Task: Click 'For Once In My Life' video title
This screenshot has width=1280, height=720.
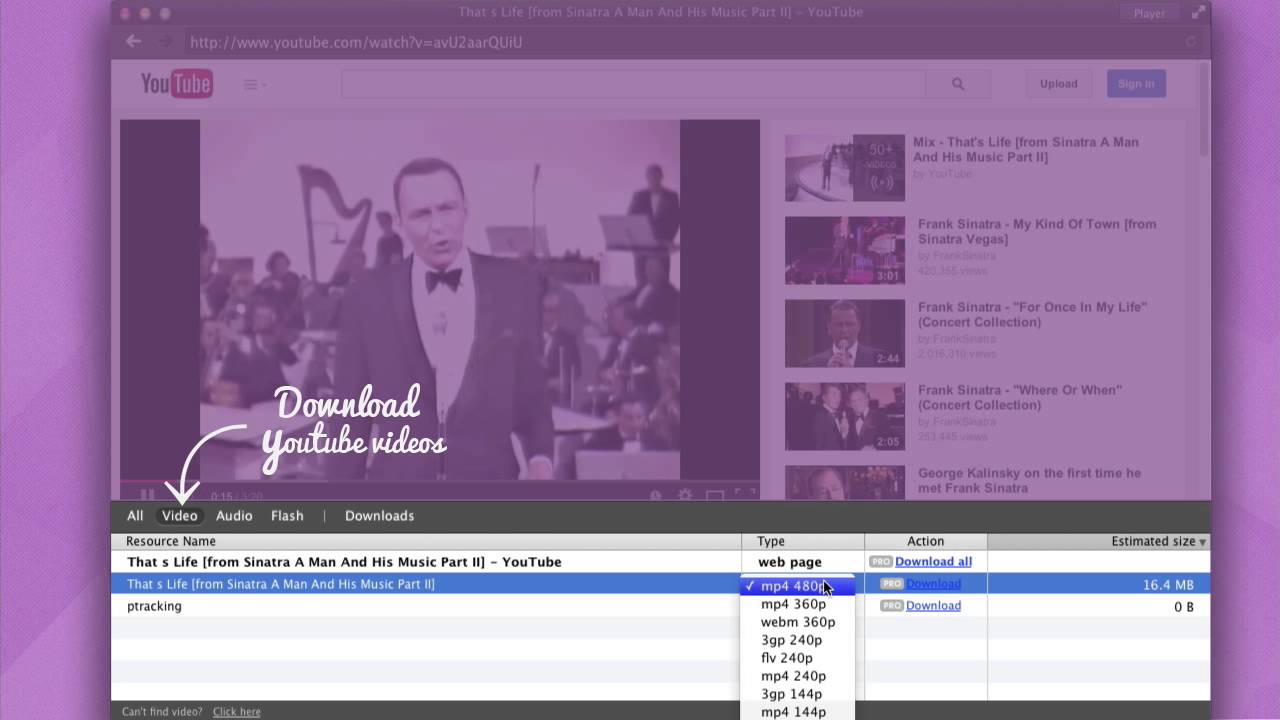Action: point(1032,315)
